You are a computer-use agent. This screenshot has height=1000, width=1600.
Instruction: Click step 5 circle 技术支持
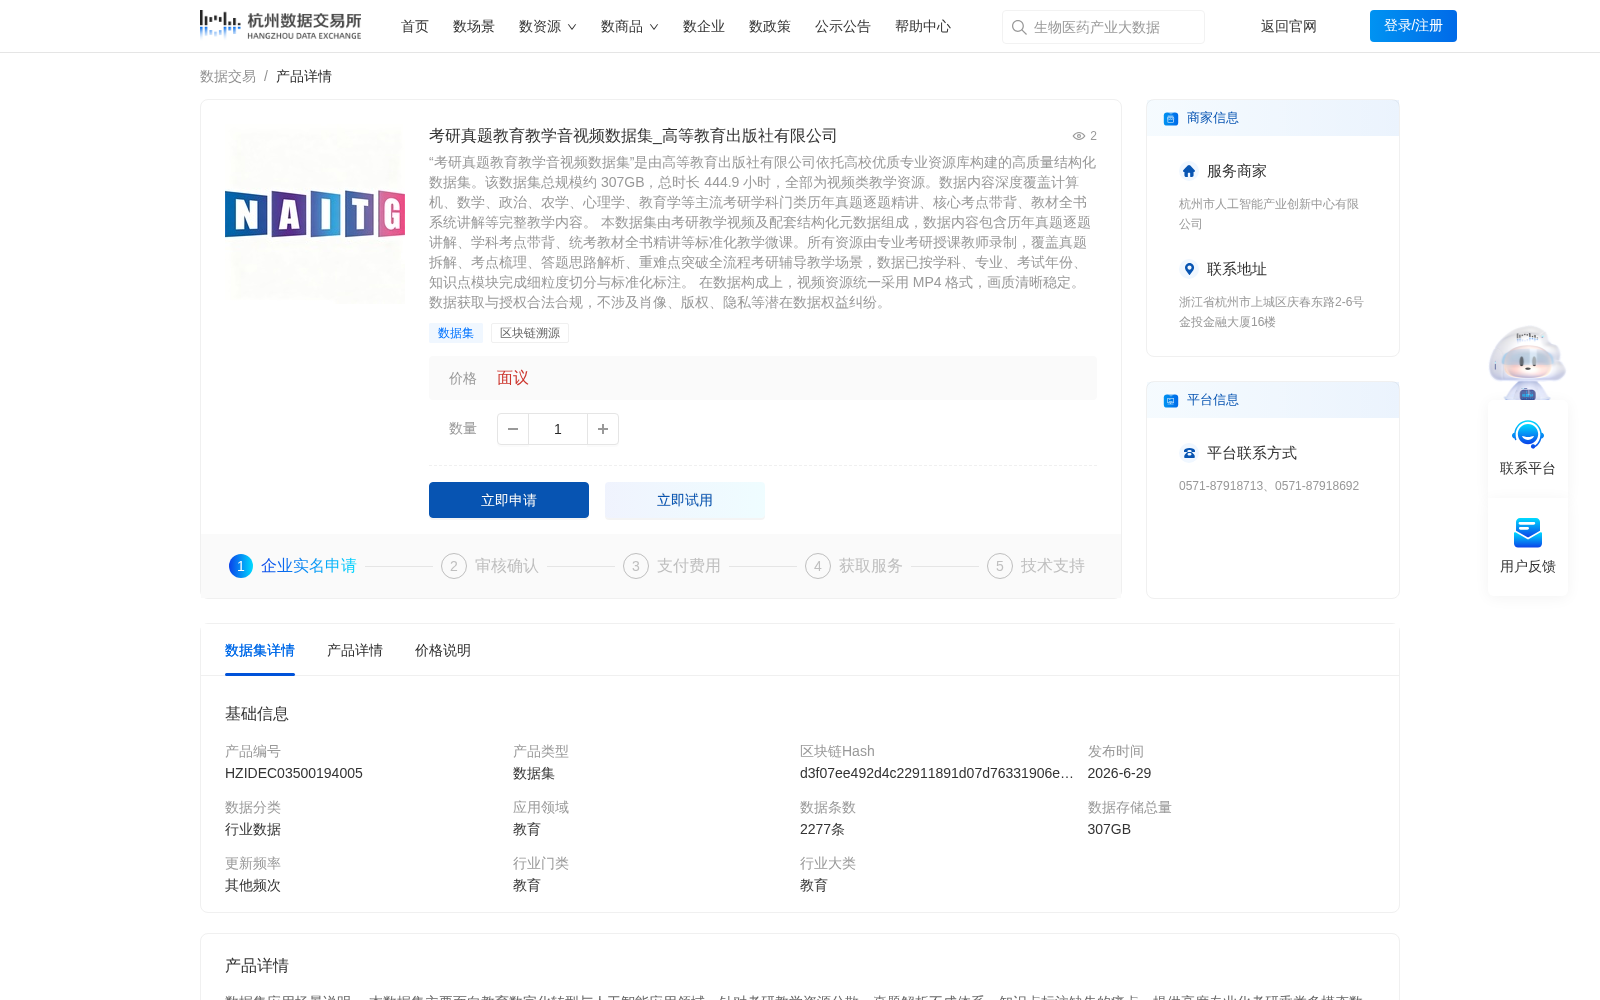point(1000,566)
